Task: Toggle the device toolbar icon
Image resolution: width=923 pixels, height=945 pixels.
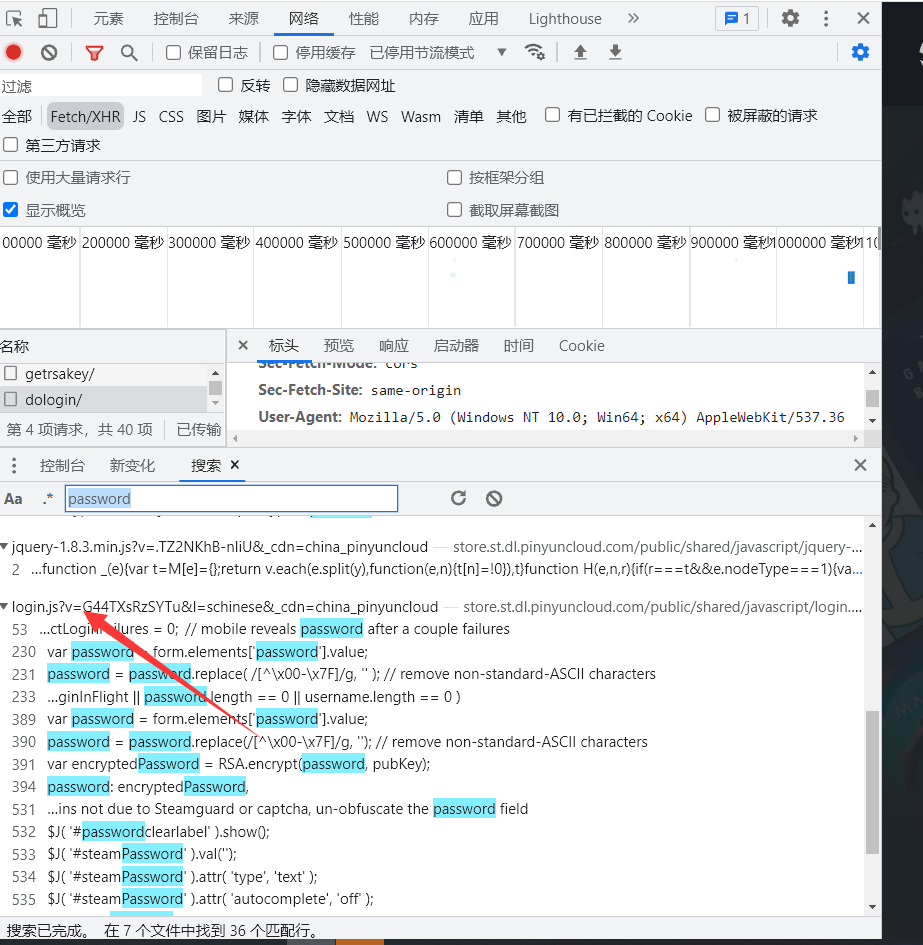Action: 47,18
